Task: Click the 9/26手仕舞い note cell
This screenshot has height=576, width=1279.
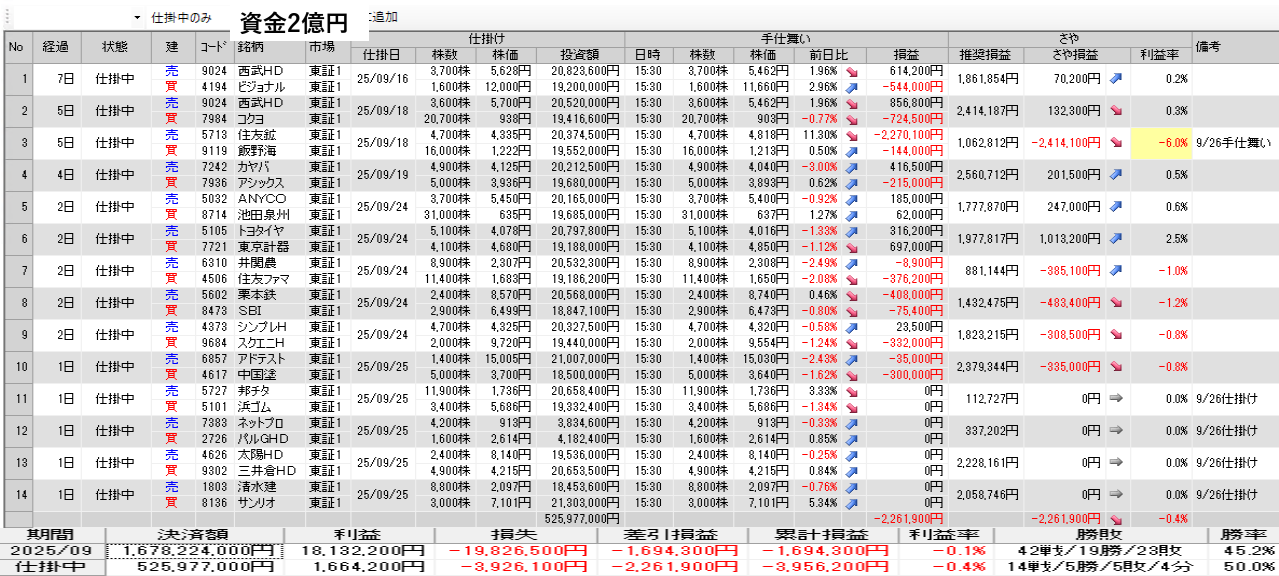Action: click(x=1233, y=142)
